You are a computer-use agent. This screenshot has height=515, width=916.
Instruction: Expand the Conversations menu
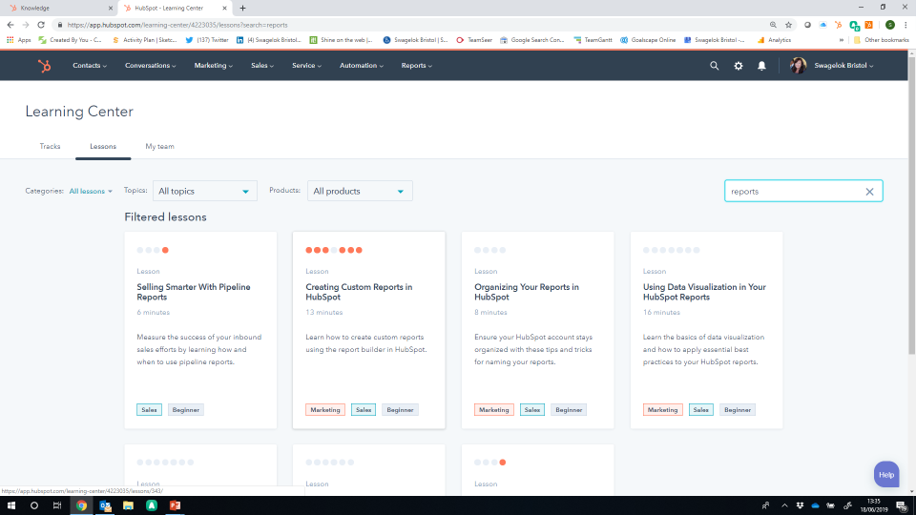[x=150, y=66]
